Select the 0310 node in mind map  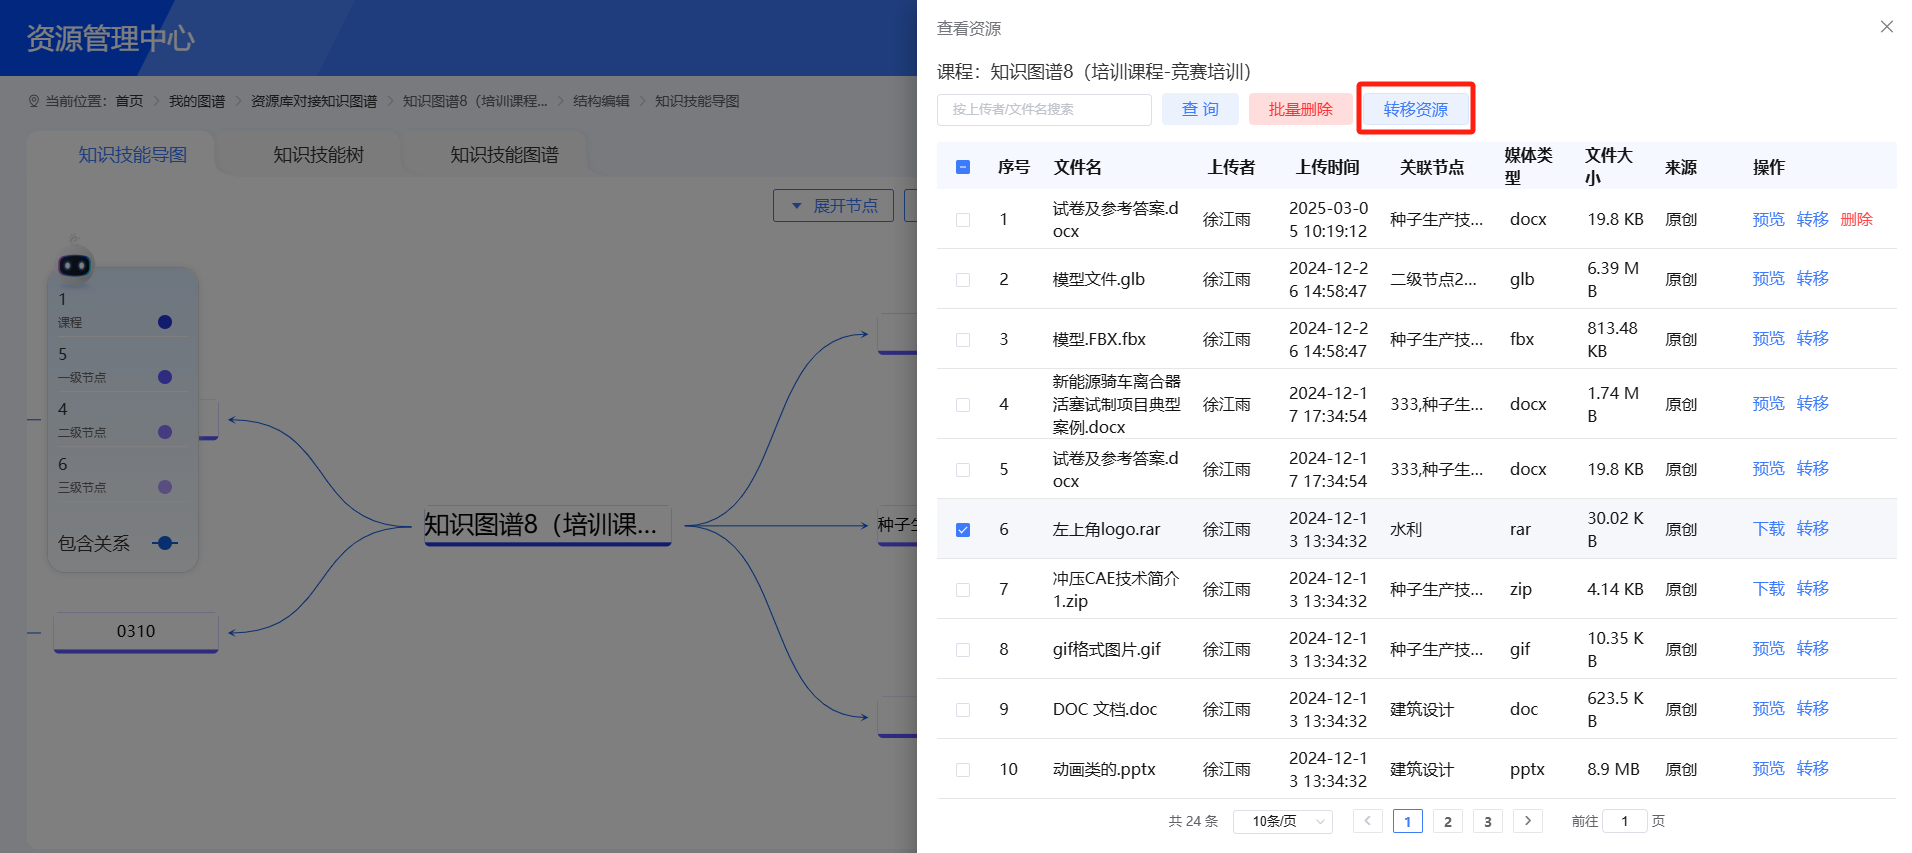coord(136,632)
